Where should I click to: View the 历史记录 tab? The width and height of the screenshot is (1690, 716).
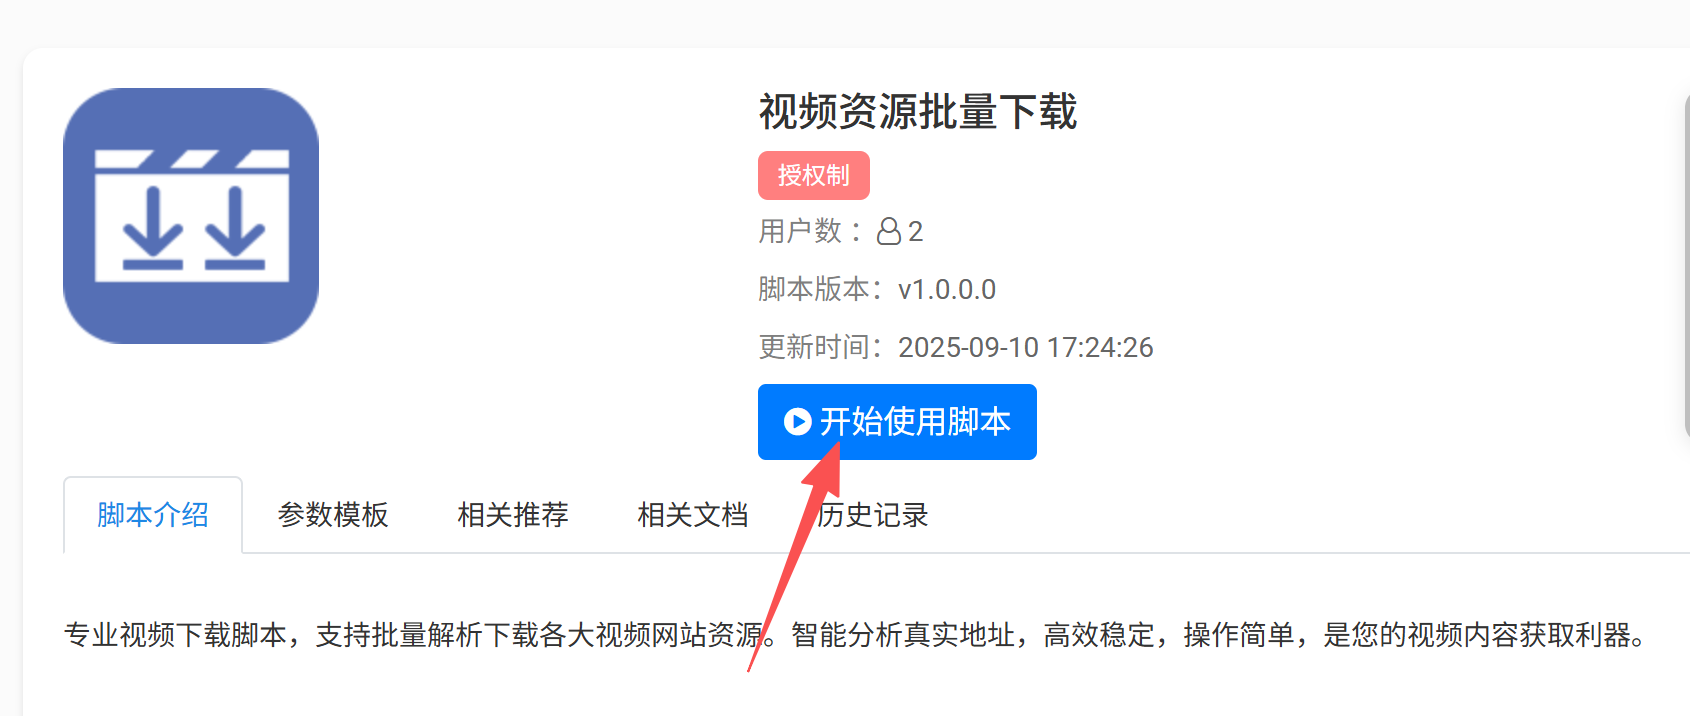[873, 515]
